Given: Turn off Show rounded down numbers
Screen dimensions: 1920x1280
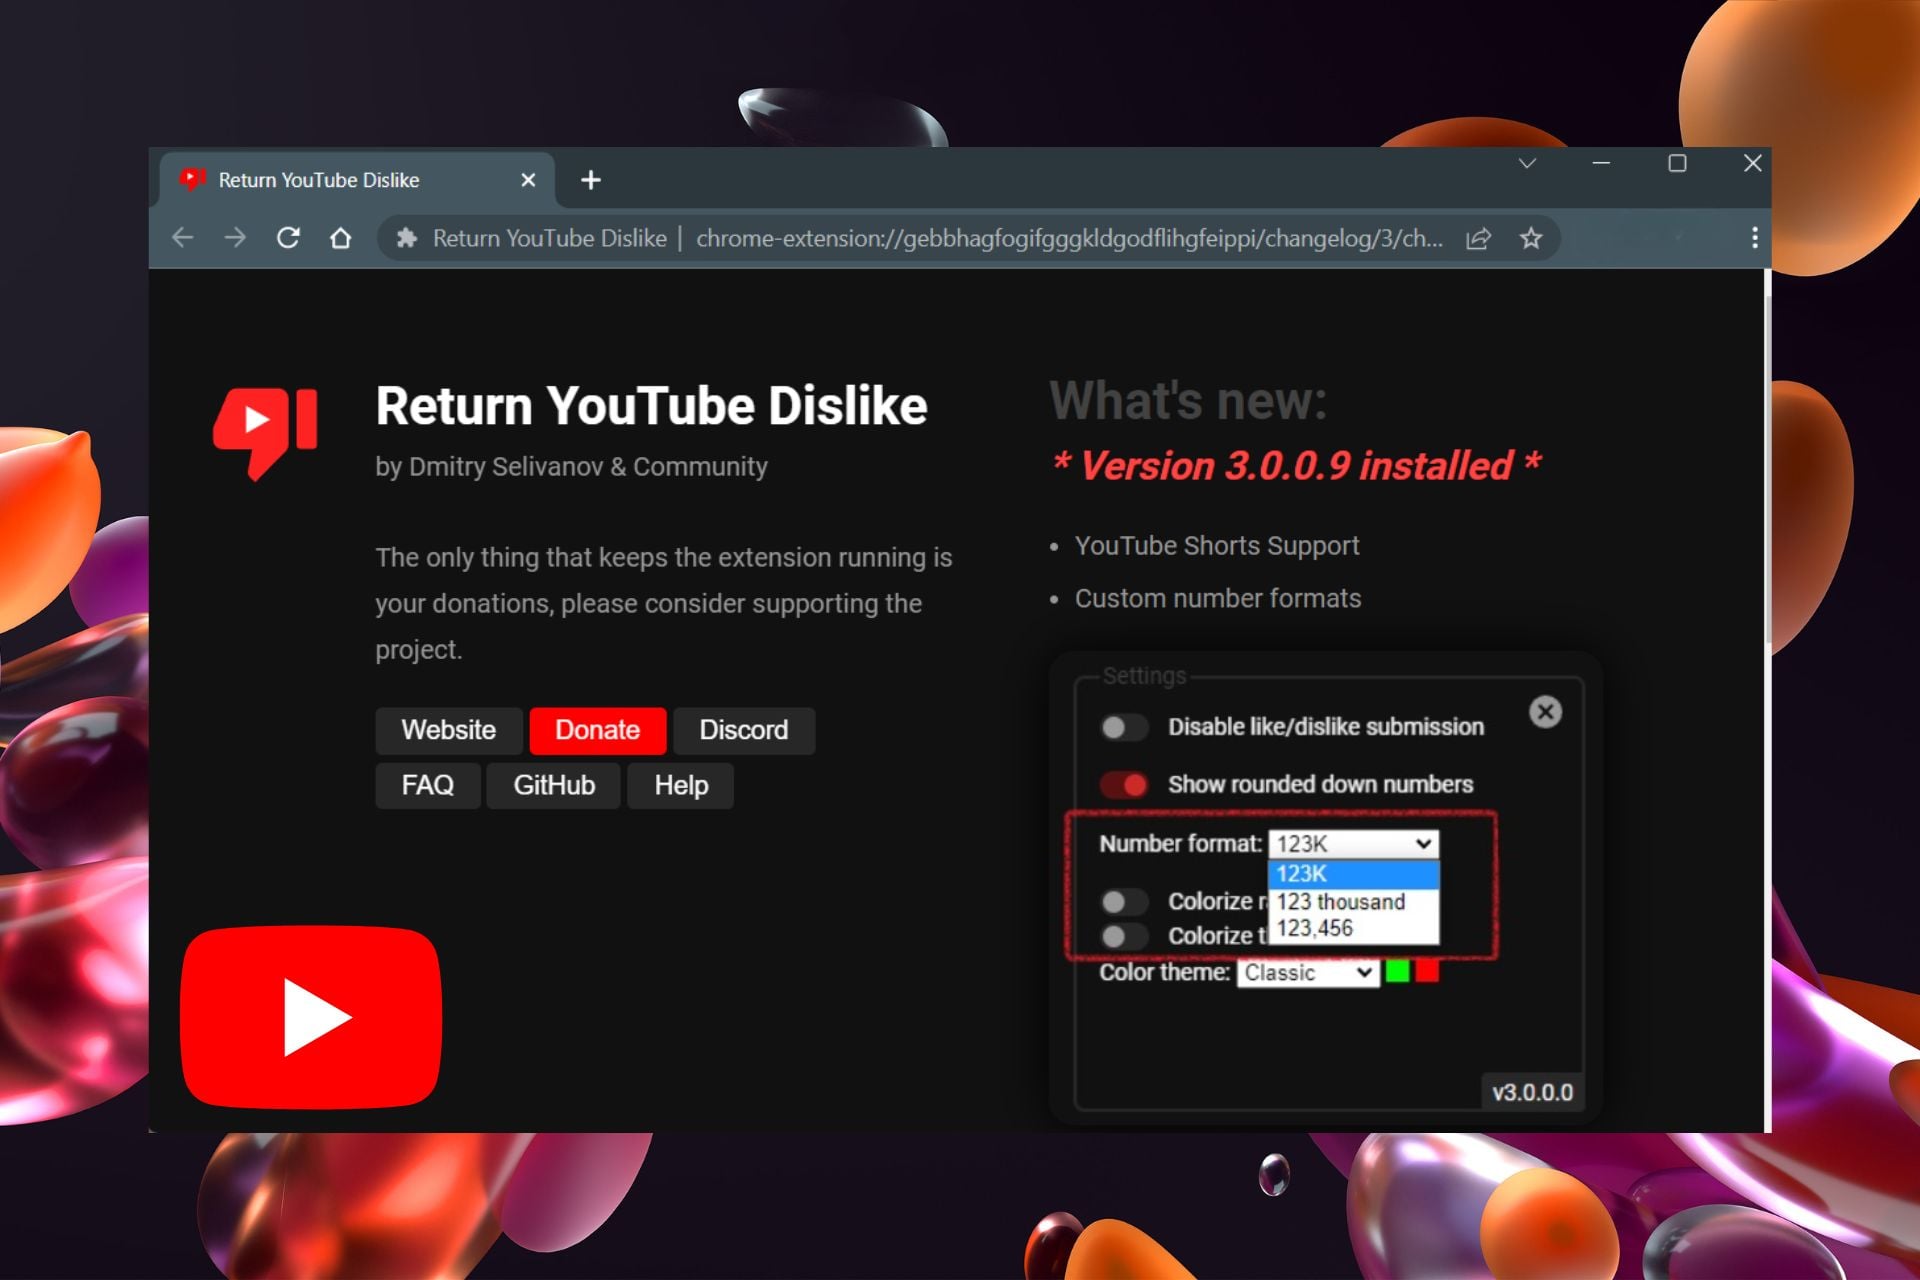Looking at the screenshot, I should 1124,785.
